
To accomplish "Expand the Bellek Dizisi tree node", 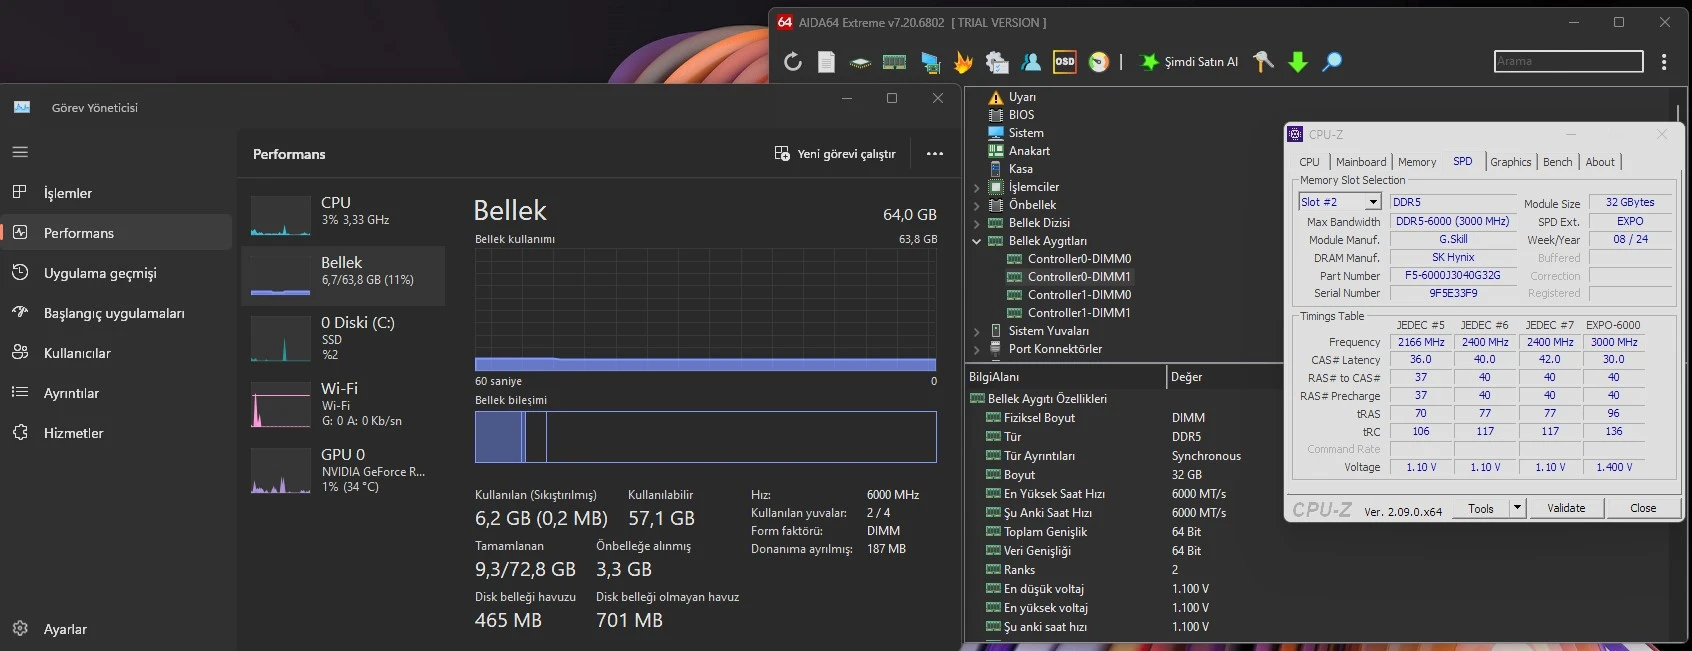I will pyautogui.click(x=976, y=223).
